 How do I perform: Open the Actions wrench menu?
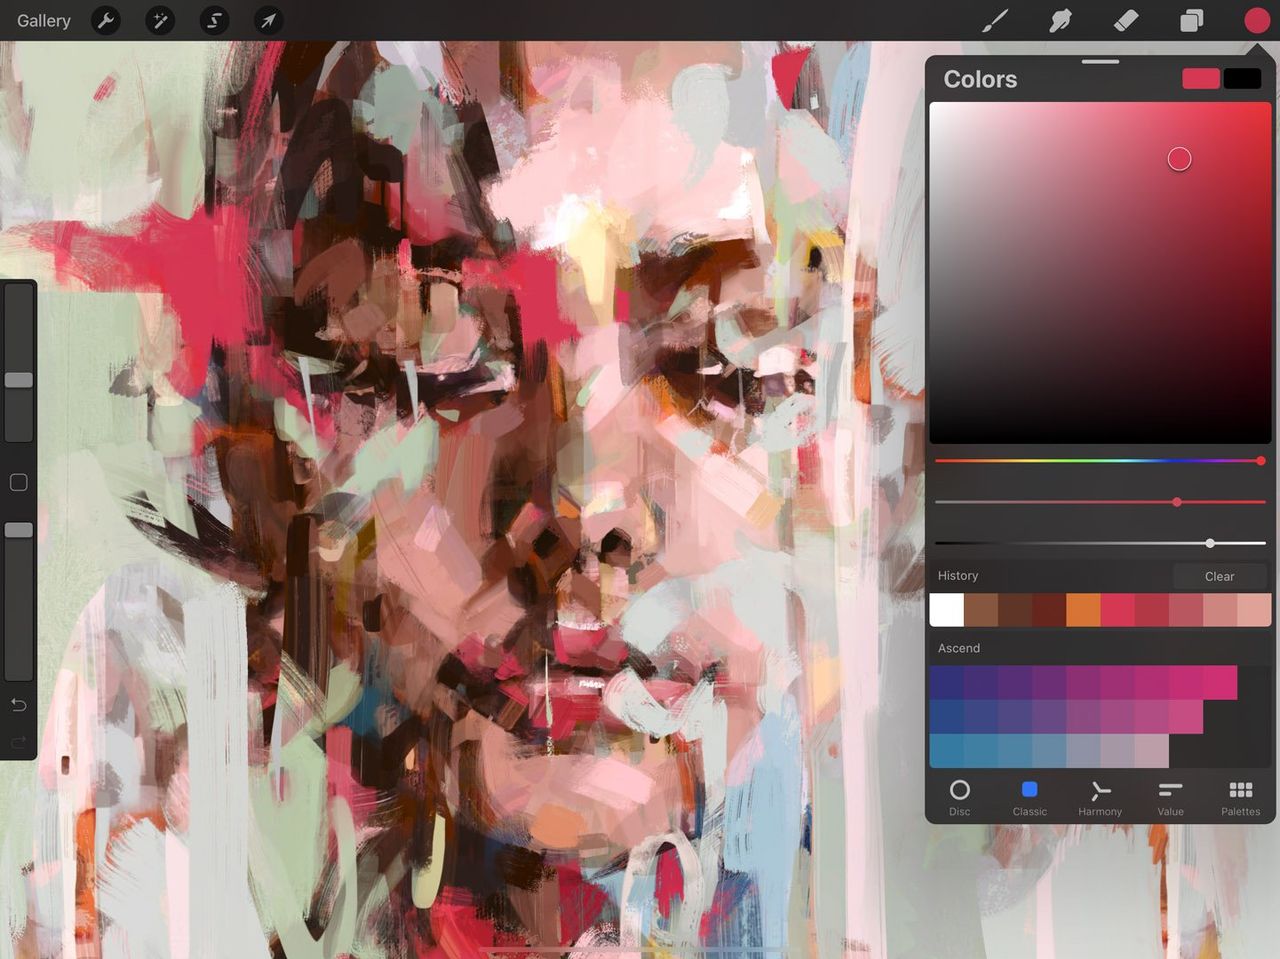point(105,20)
